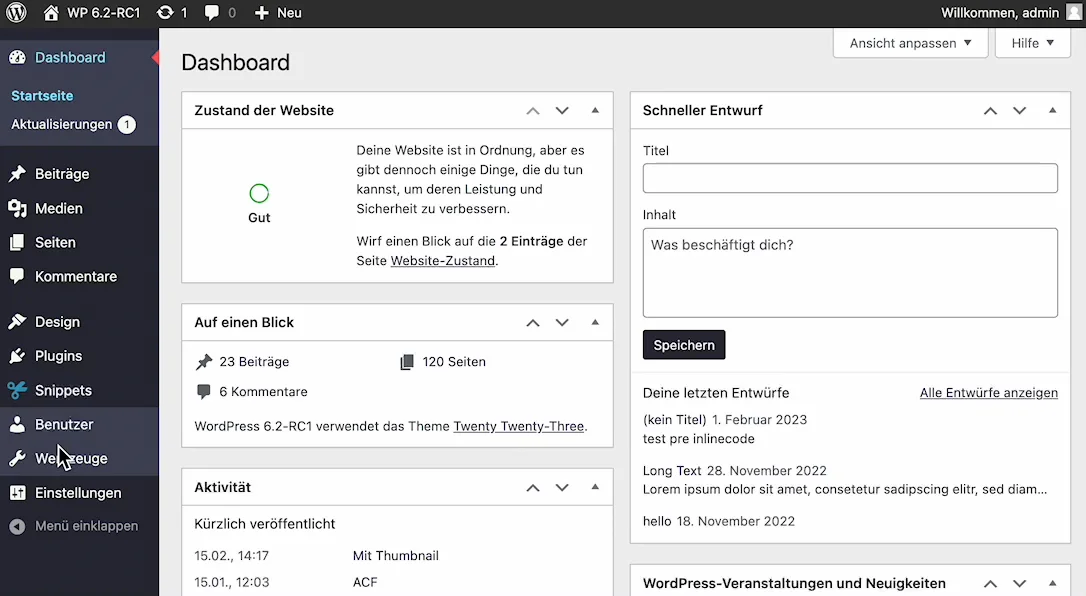Follow the Alle Entwürfe anzeigen link
Image resolution: width=1086 pixels, height=596 pixels.
pyautogui.click(x=988, y=393)
